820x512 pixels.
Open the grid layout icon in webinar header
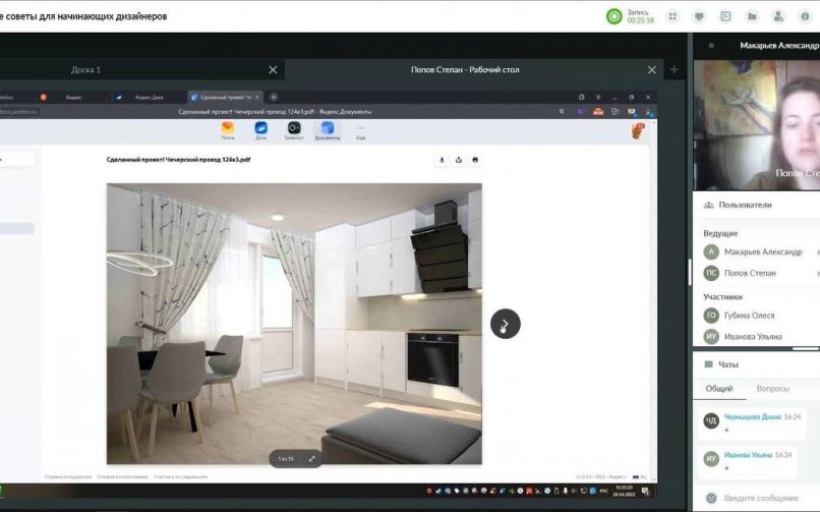pyautogui.click(x=673, y=17)
